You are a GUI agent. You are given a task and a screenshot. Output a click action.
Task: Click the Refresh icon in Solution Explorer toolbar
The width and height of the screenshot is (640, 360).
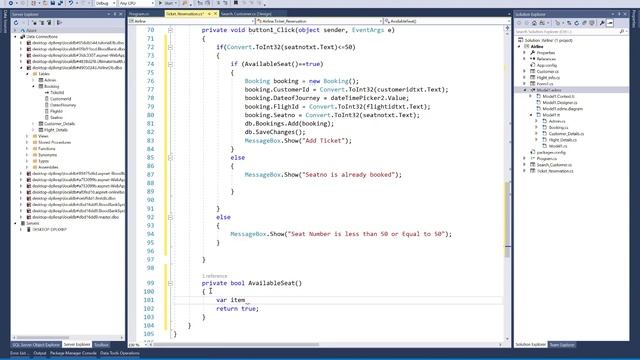[577, 23]
